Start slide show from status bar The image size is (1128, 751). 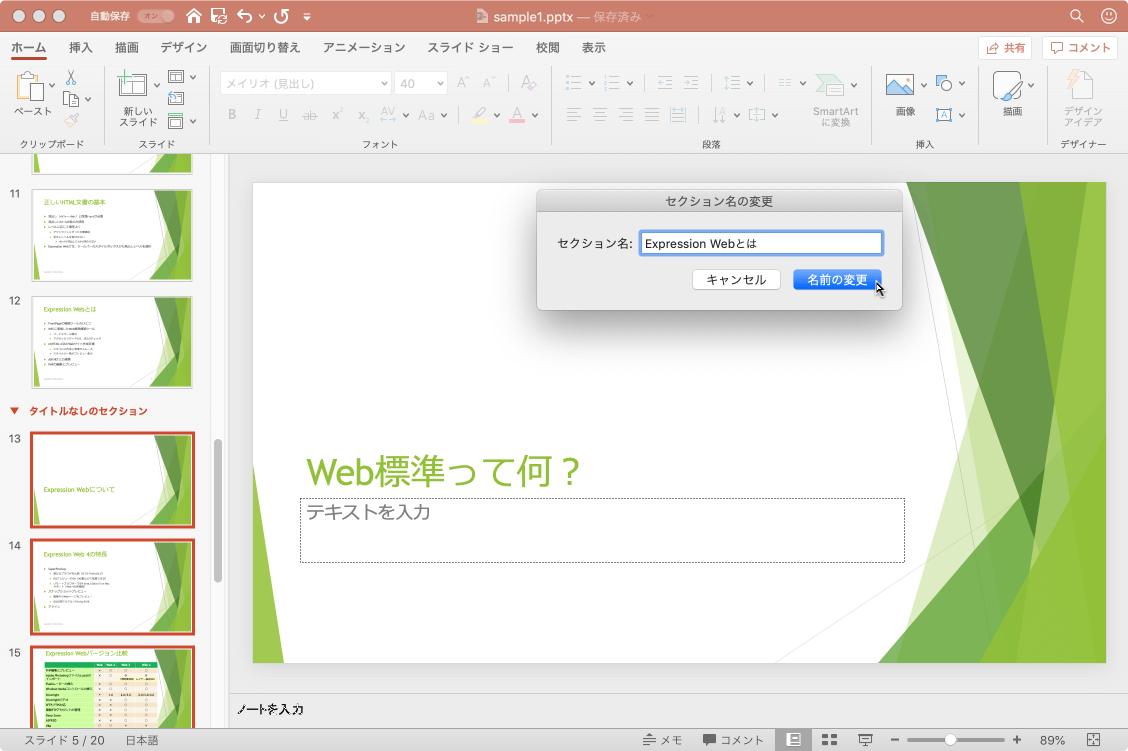865,739
